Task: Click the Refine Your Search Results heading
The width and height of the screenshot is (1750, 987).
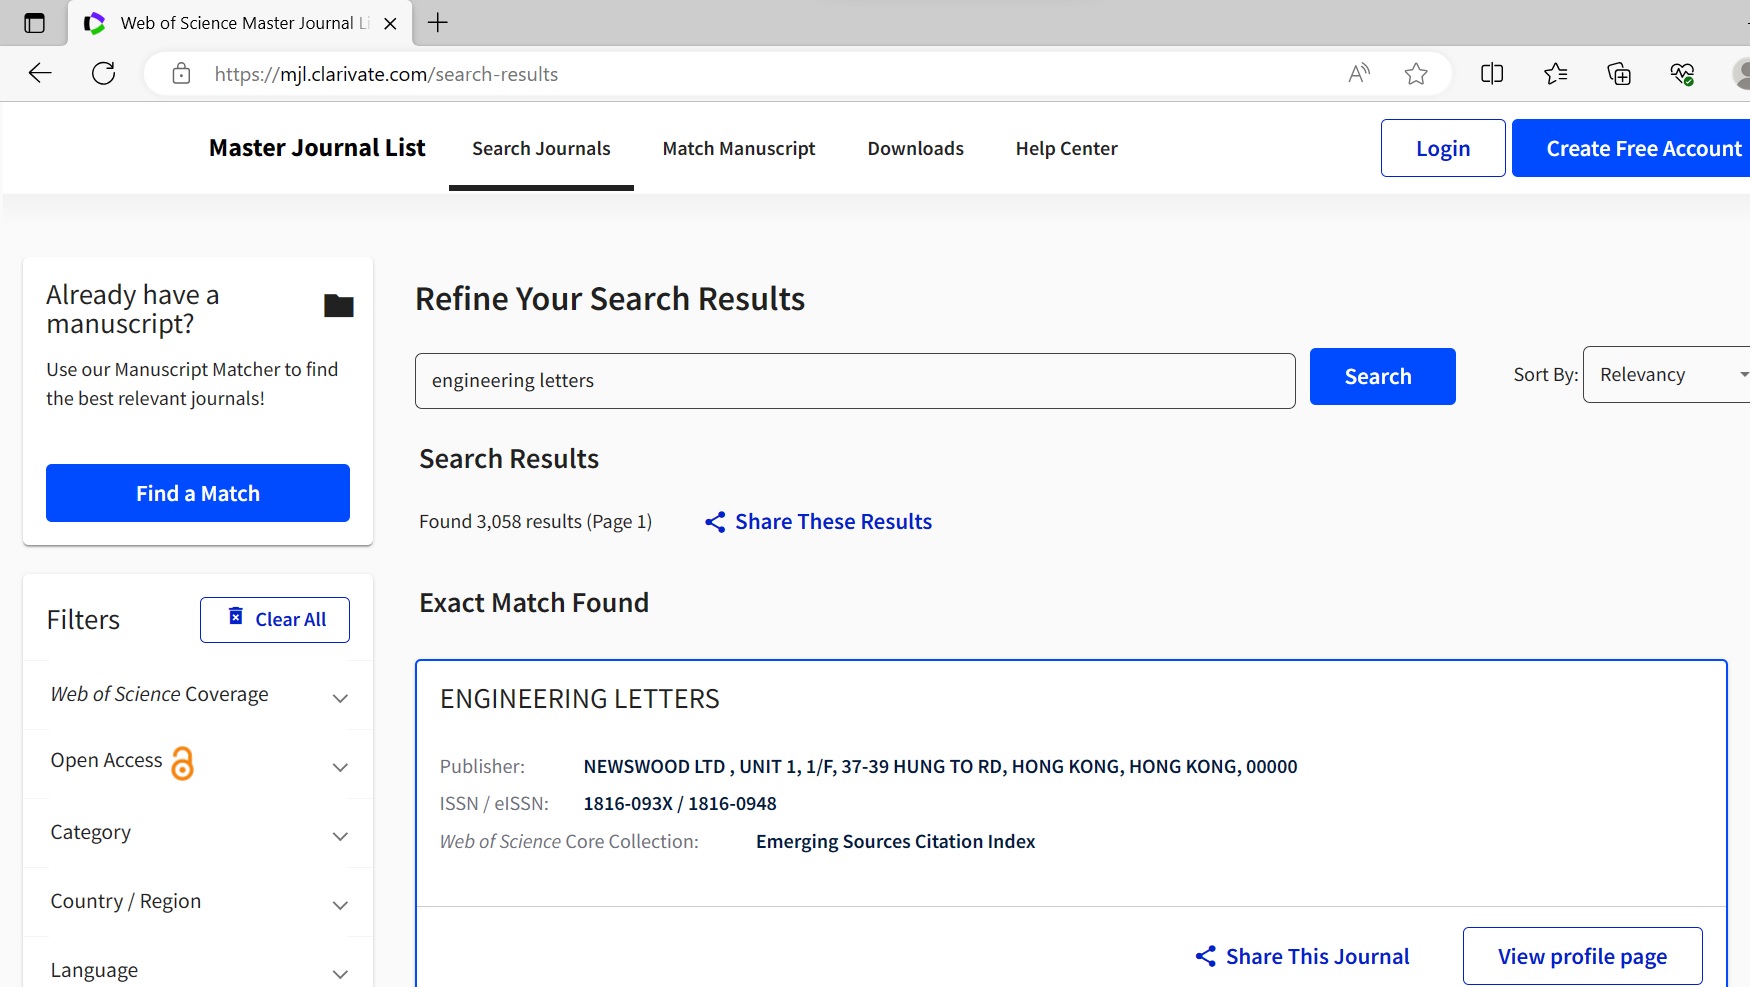Action: pyautogui.click(x=610, y=298)
